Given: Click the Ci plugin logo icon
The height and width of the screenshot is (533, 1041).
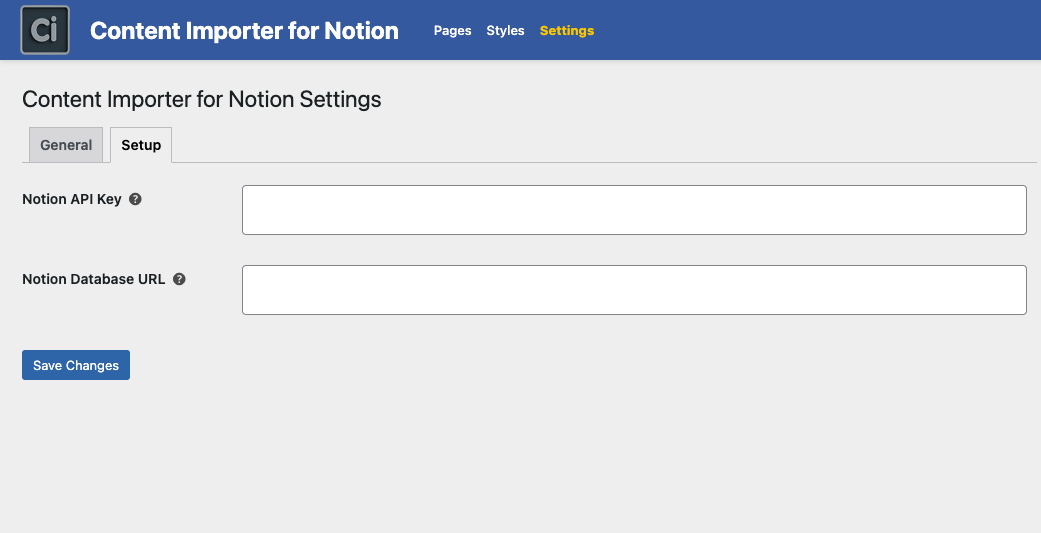Looking at the screenshot, I should (x=45, y=31).
